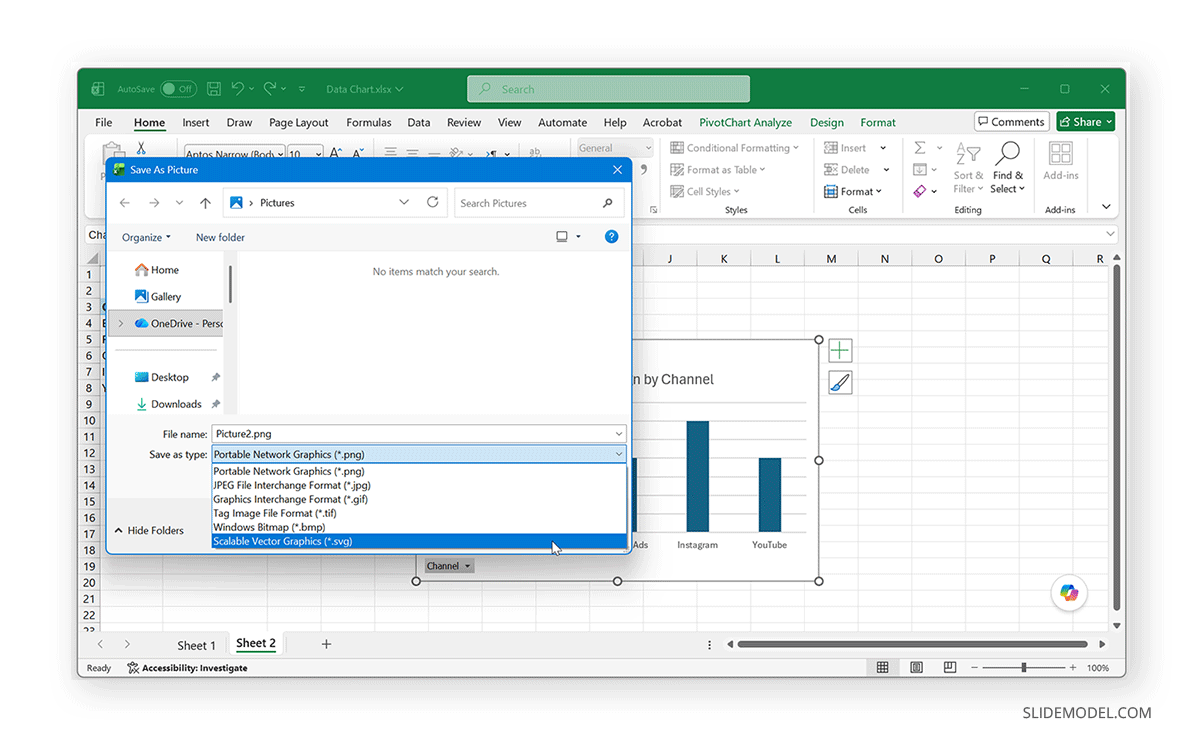Expand the Pictures address bar dropdown
Viewport: 1200px width, 743px height.
[x=404, y=202]
